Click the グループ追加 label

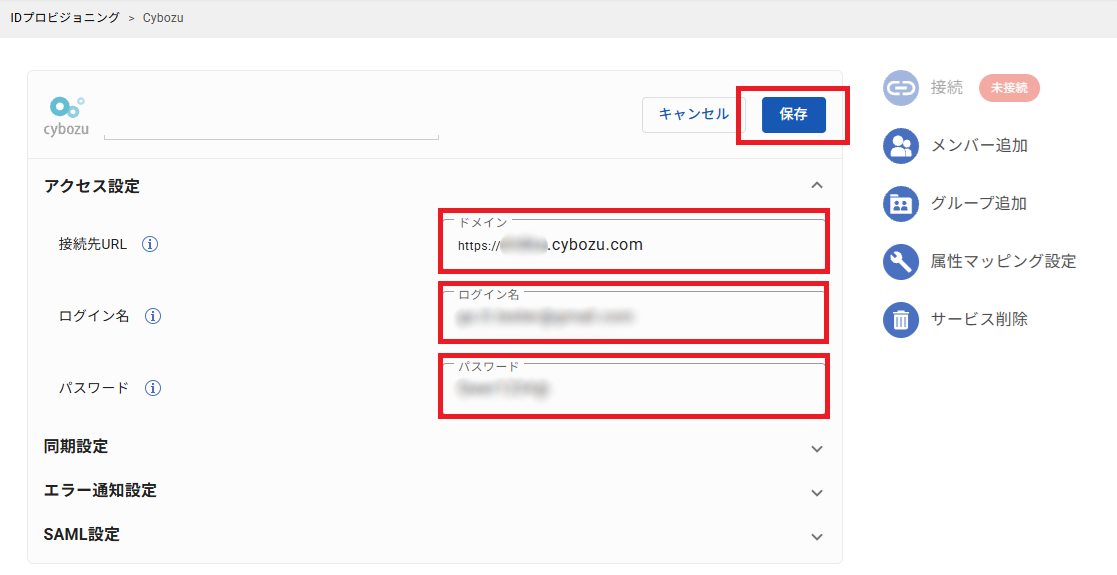click(x=979, y=203)
